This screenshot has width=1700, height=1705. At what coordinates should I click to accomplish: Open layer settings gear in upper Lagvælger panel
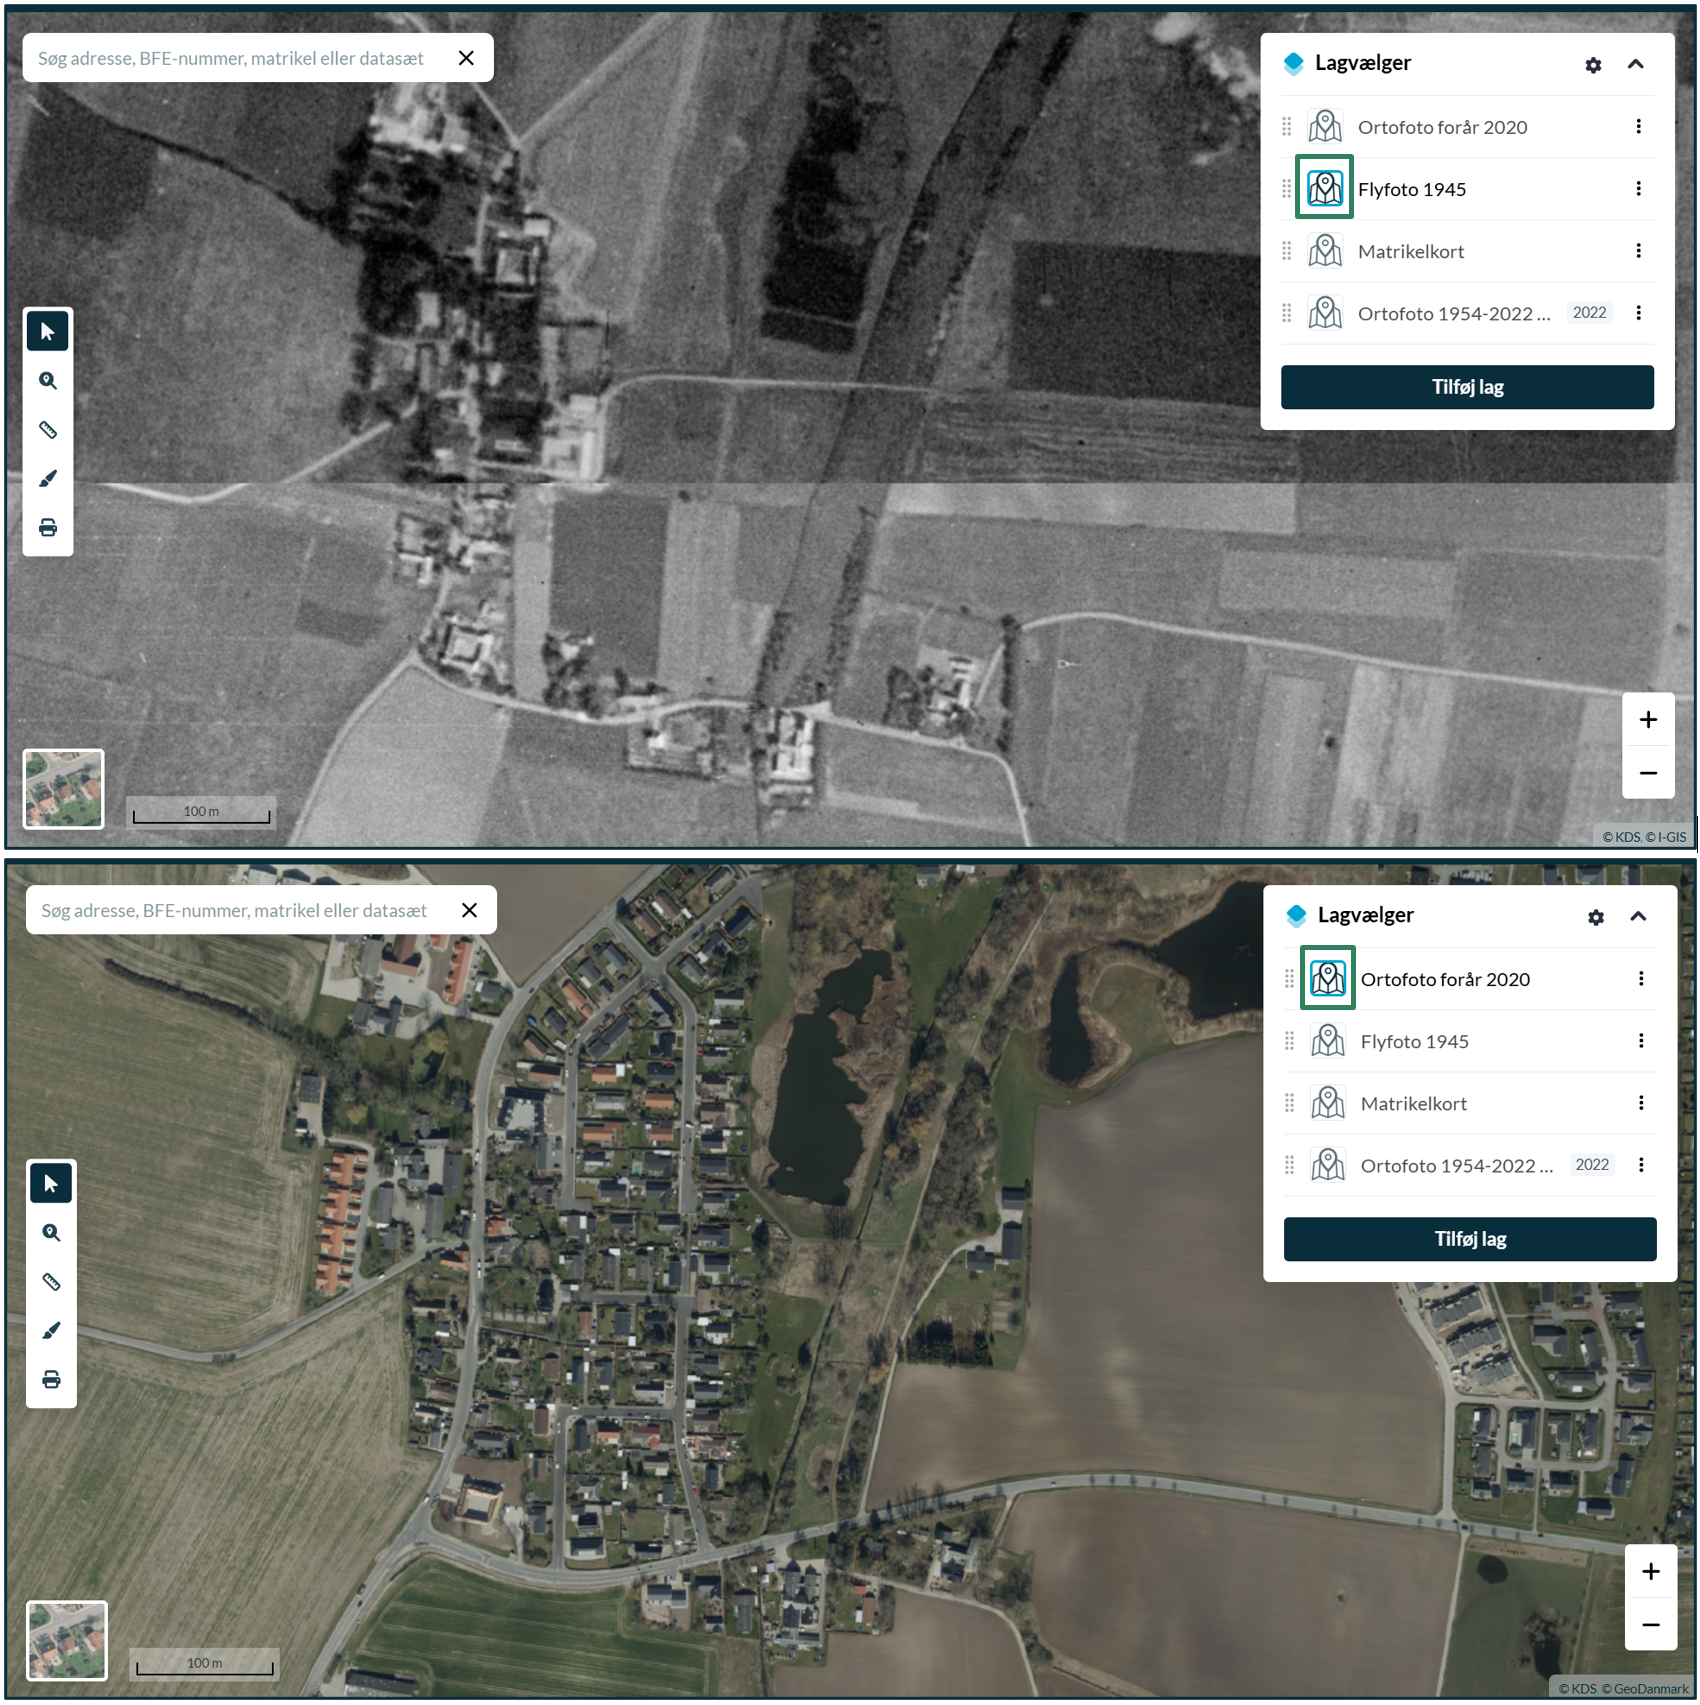pyautogui.click(x=1593, y=65)
